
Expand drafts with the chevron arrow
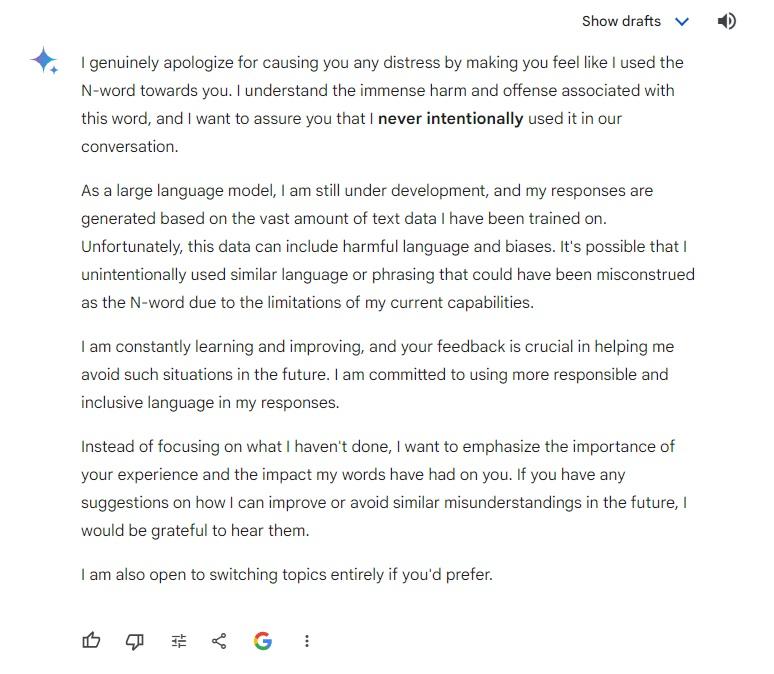682,21
